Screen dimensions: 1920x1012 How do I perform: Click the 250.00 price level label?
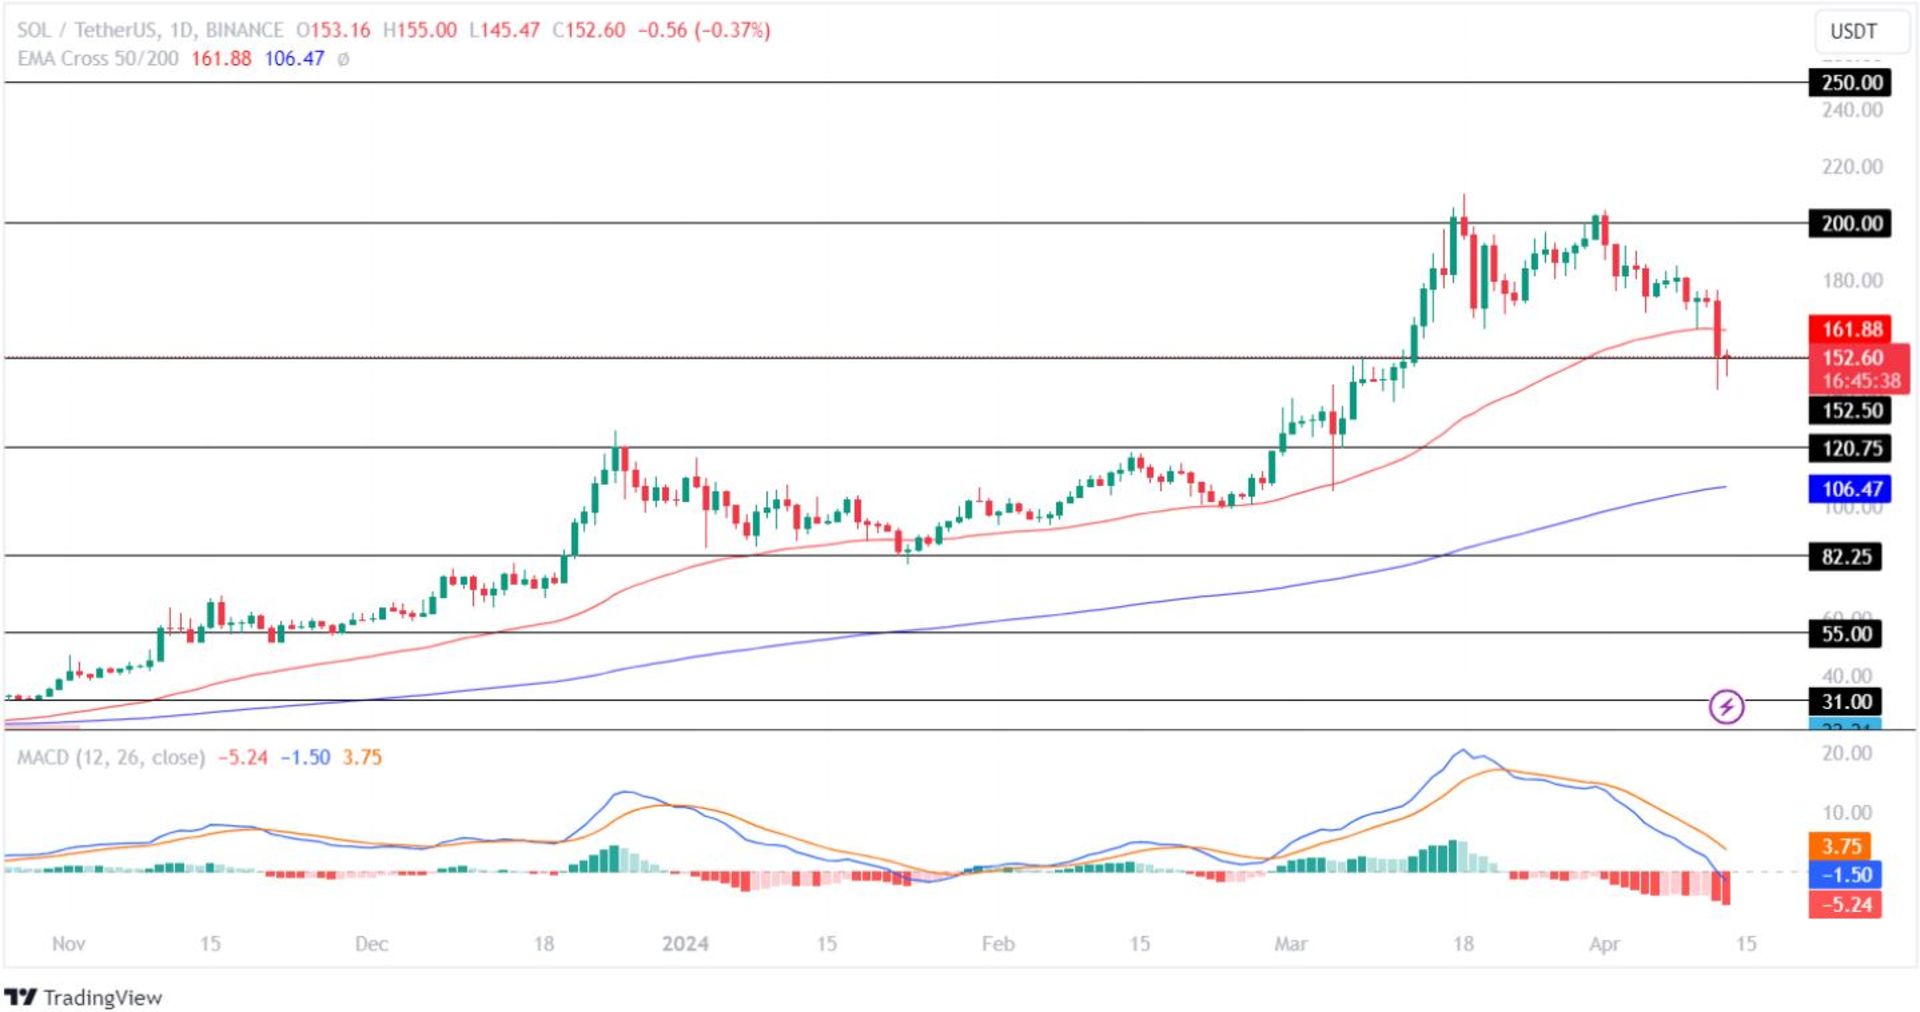click(x=1850, y=82)
